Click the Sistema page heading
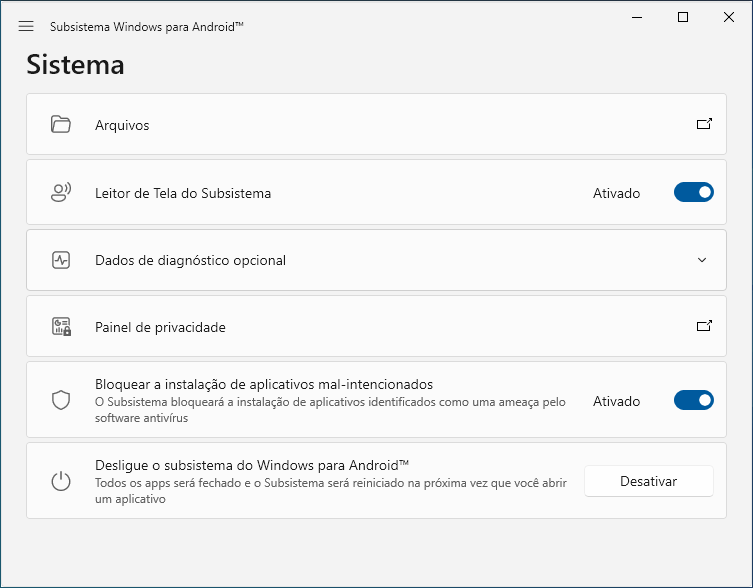Viewport: 753px width, 588px height. pyautogui.click(x=75, y=65)
